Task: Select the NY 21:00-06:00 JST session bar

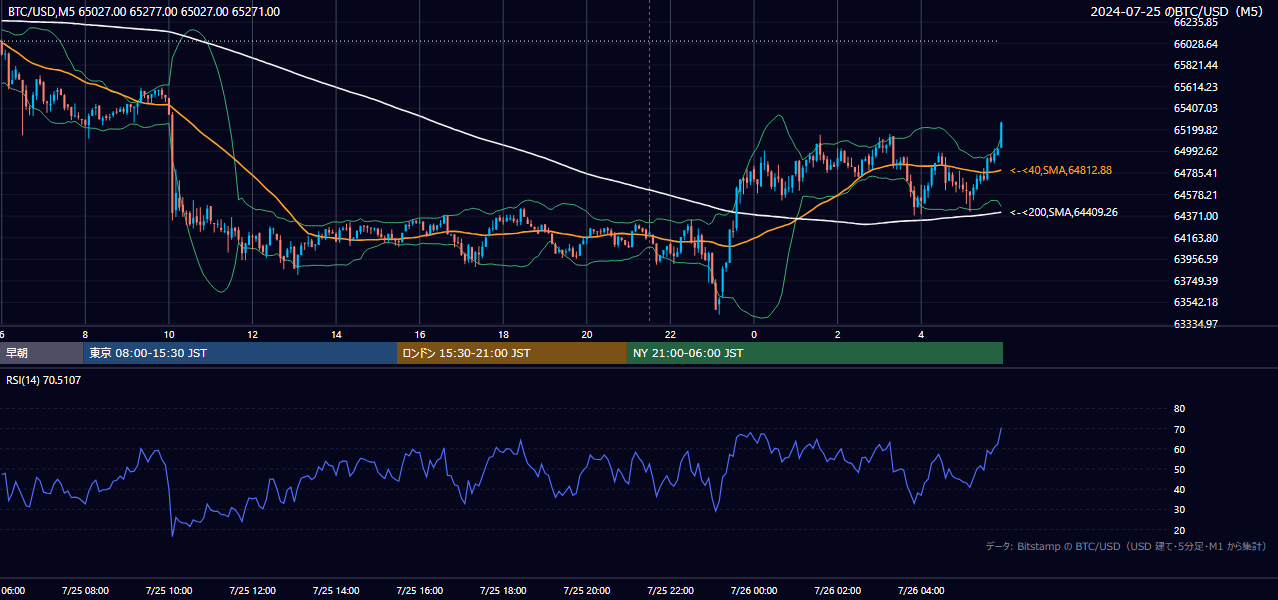Action: [815, 353]
